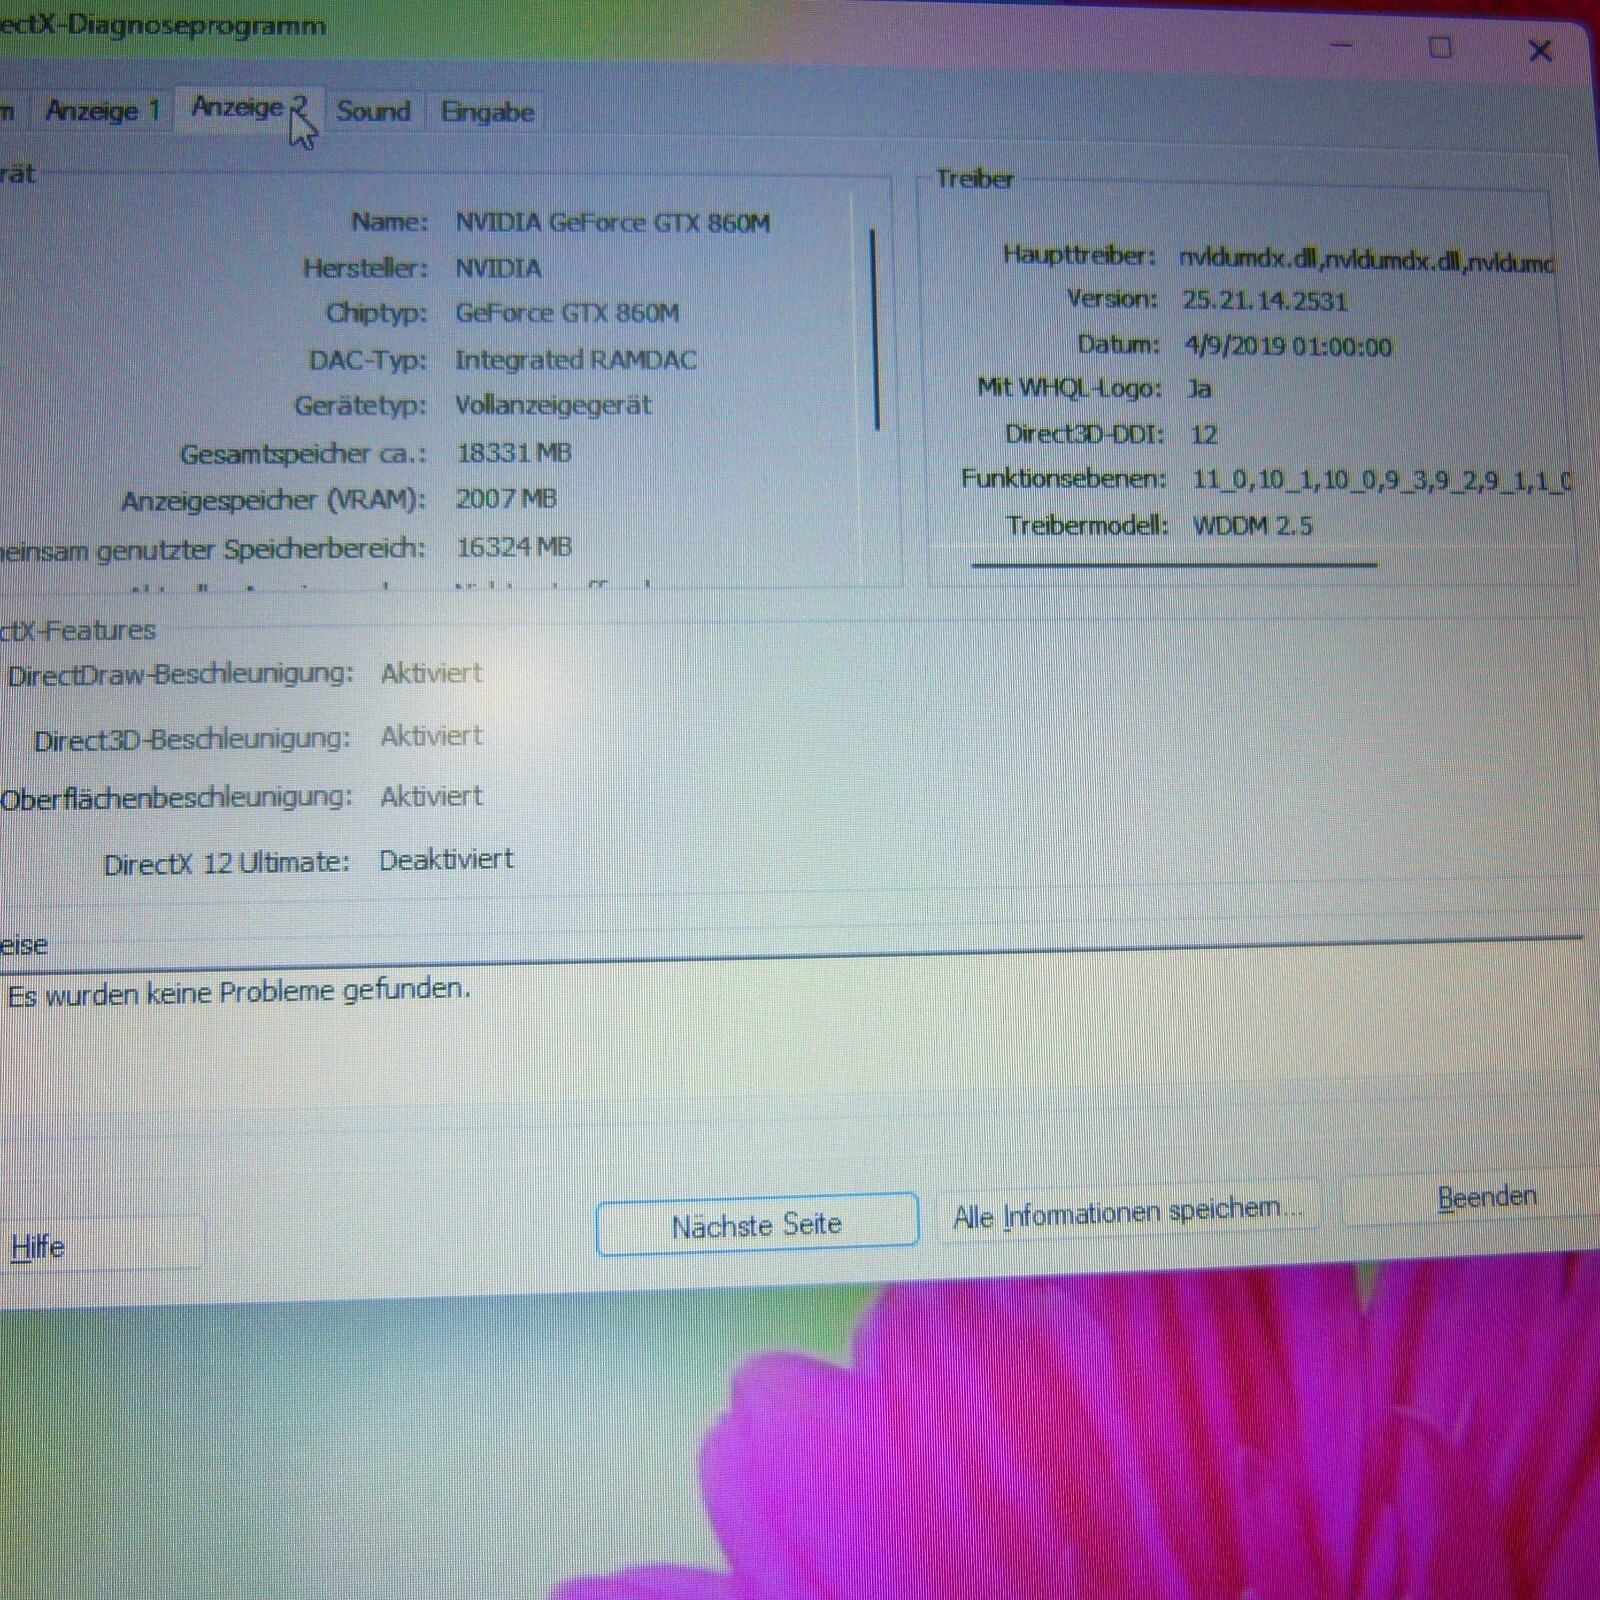
Task: Click the Funktionsebenen label
Action: coord(1064,479)
